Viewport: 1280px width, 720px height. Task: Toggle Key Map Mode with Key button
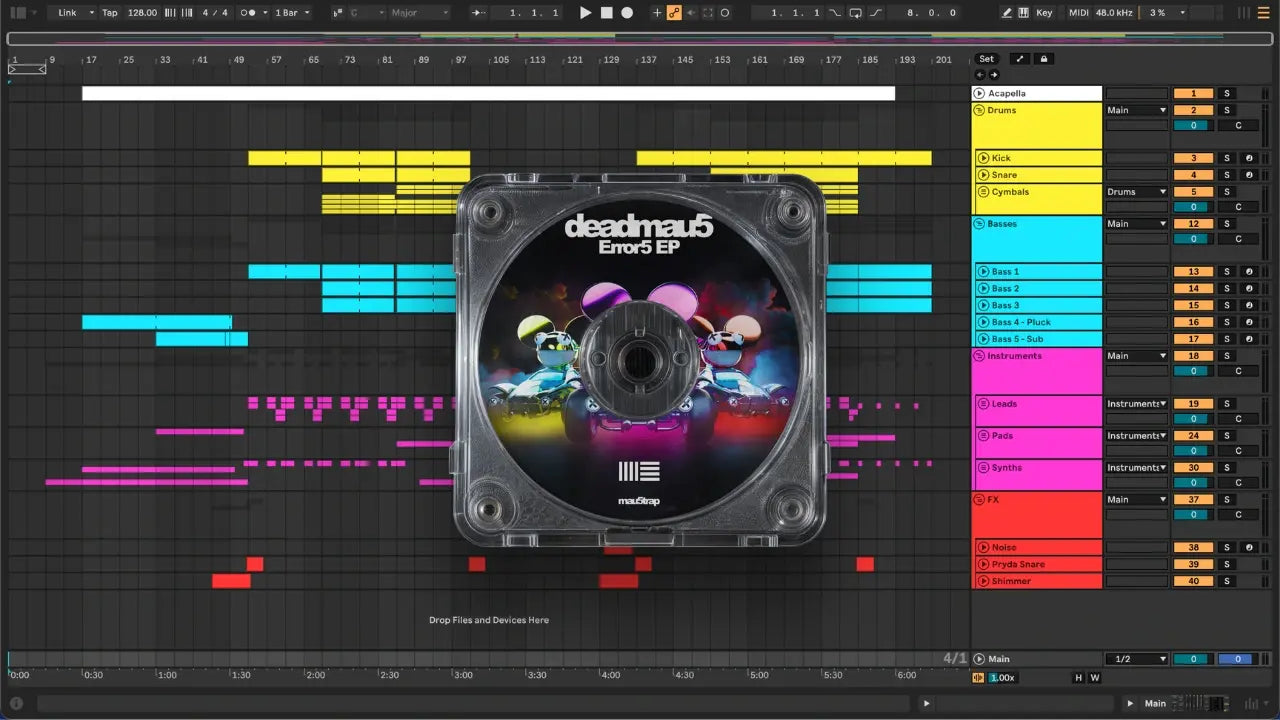pyautogui.click(x=1044, y=13)
